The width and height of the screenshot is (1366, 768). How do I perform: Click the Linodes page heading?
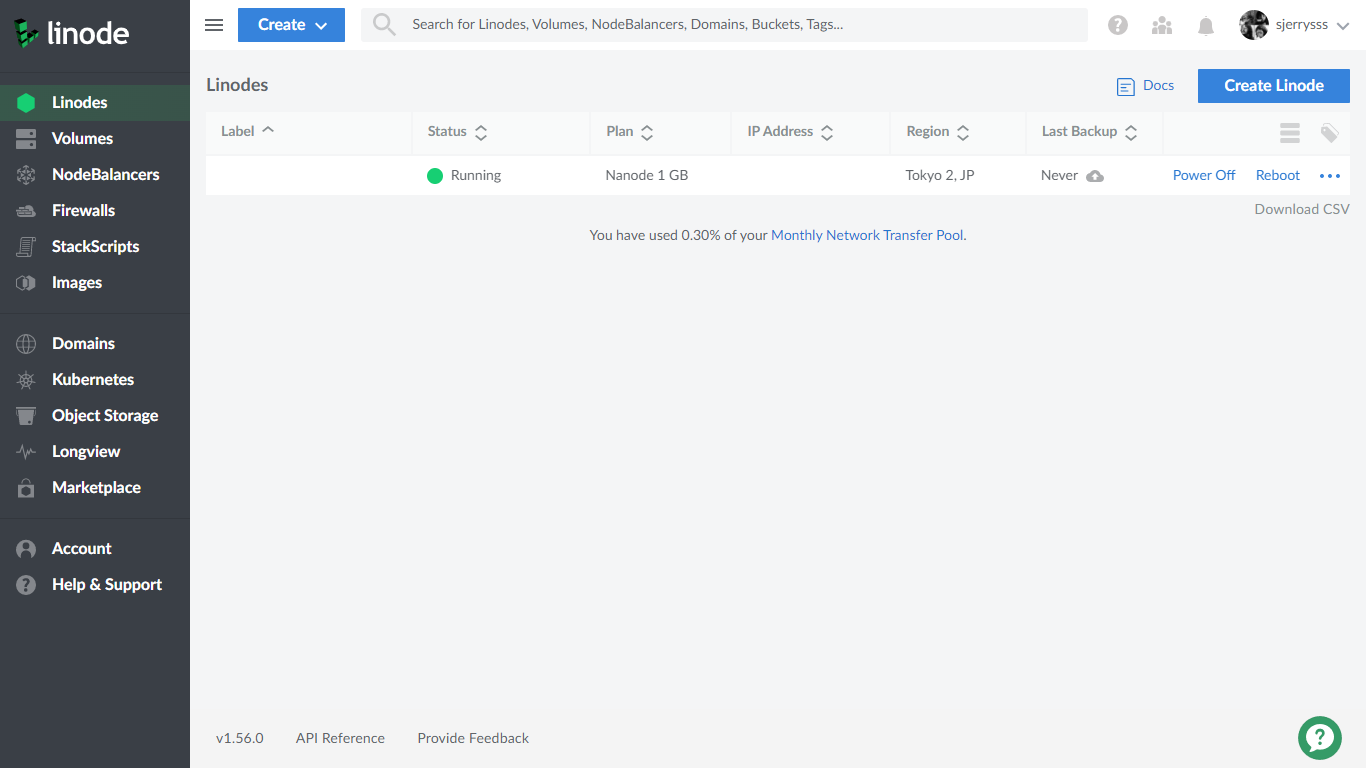click(x=237, y=85)
